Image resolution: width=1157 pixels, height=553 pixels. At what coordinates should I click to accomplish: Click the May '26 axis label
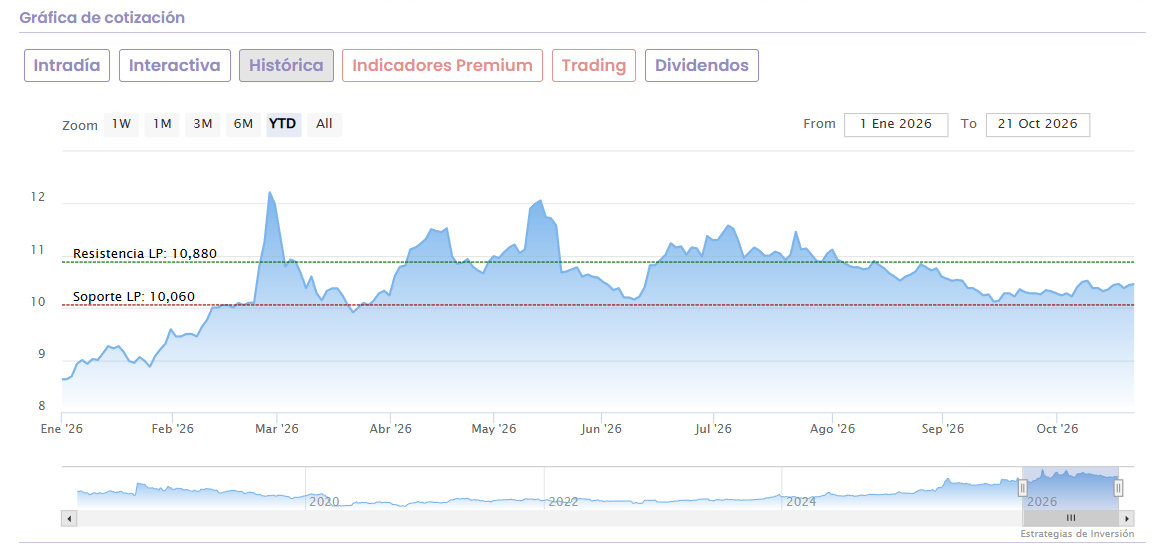coord(494,428)
